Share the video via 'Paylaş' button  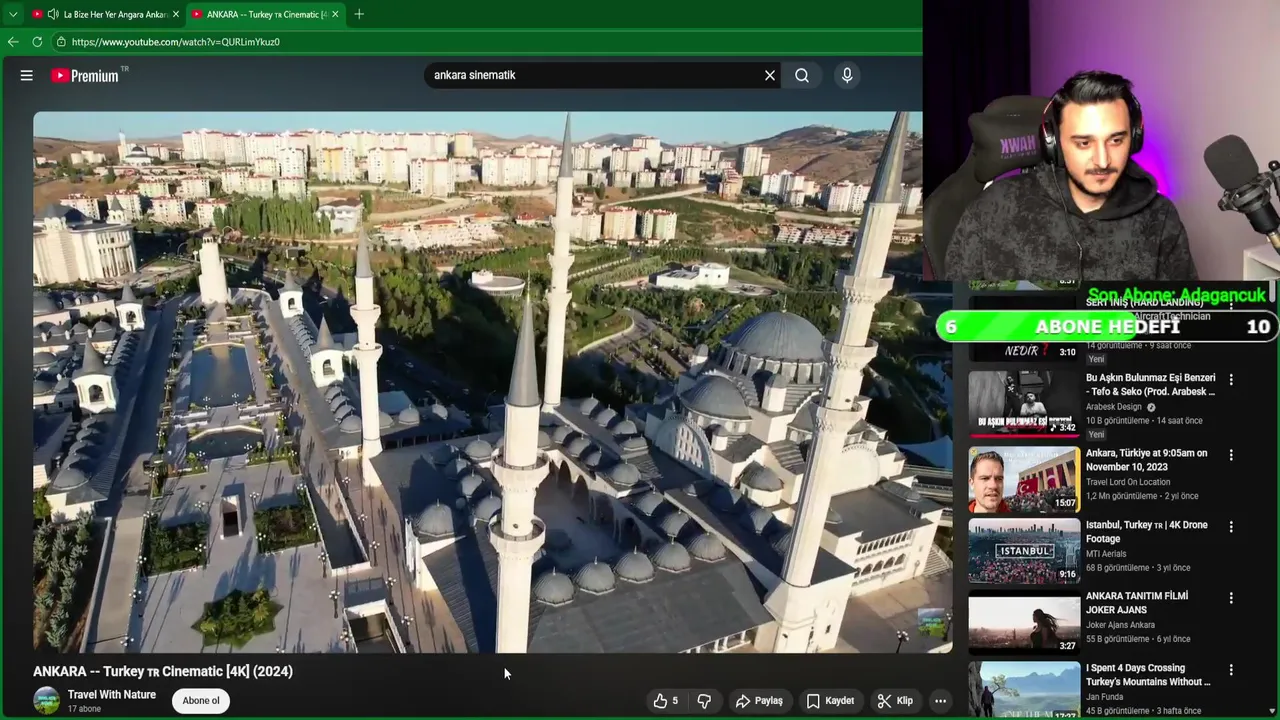pos(759,701)
